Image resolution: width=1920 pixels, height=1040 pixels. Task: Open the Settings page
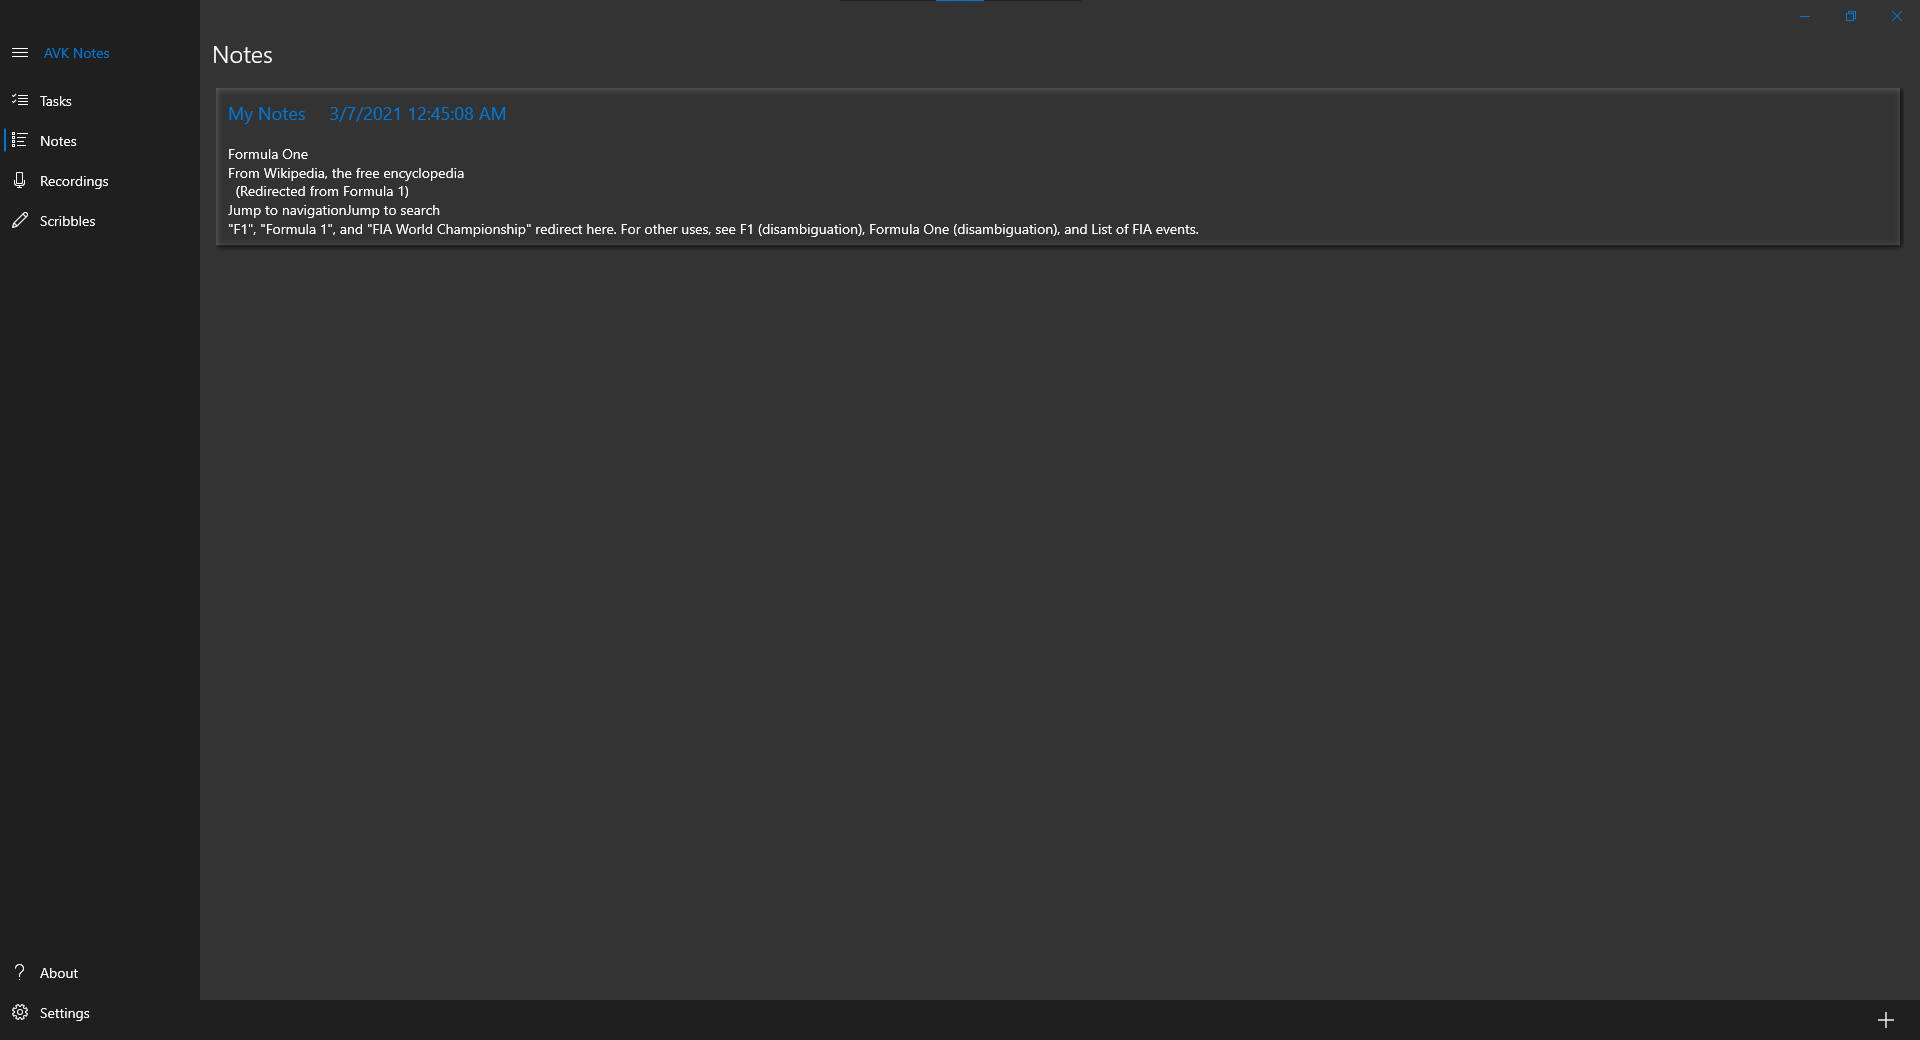[100, 1013]
